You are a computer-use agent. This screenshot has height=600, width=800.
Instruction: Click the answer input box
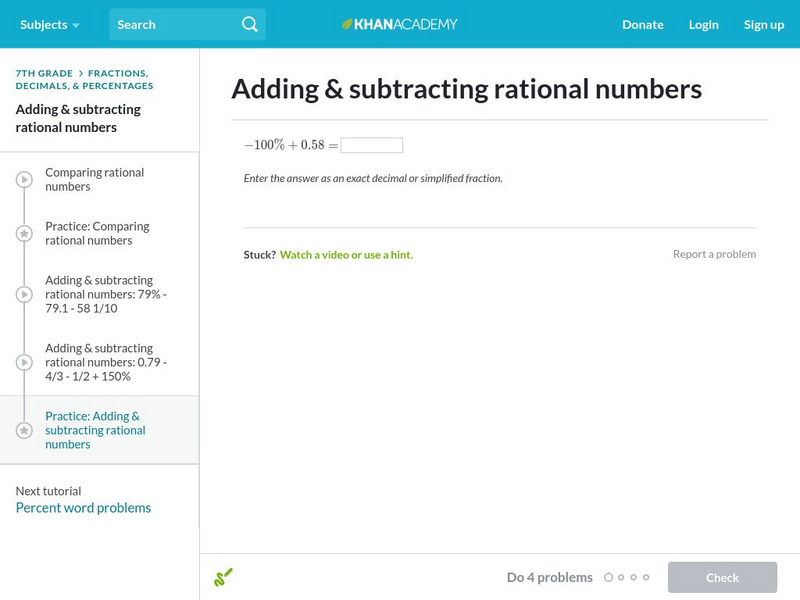pyautogui.click(x=371, y=146)
